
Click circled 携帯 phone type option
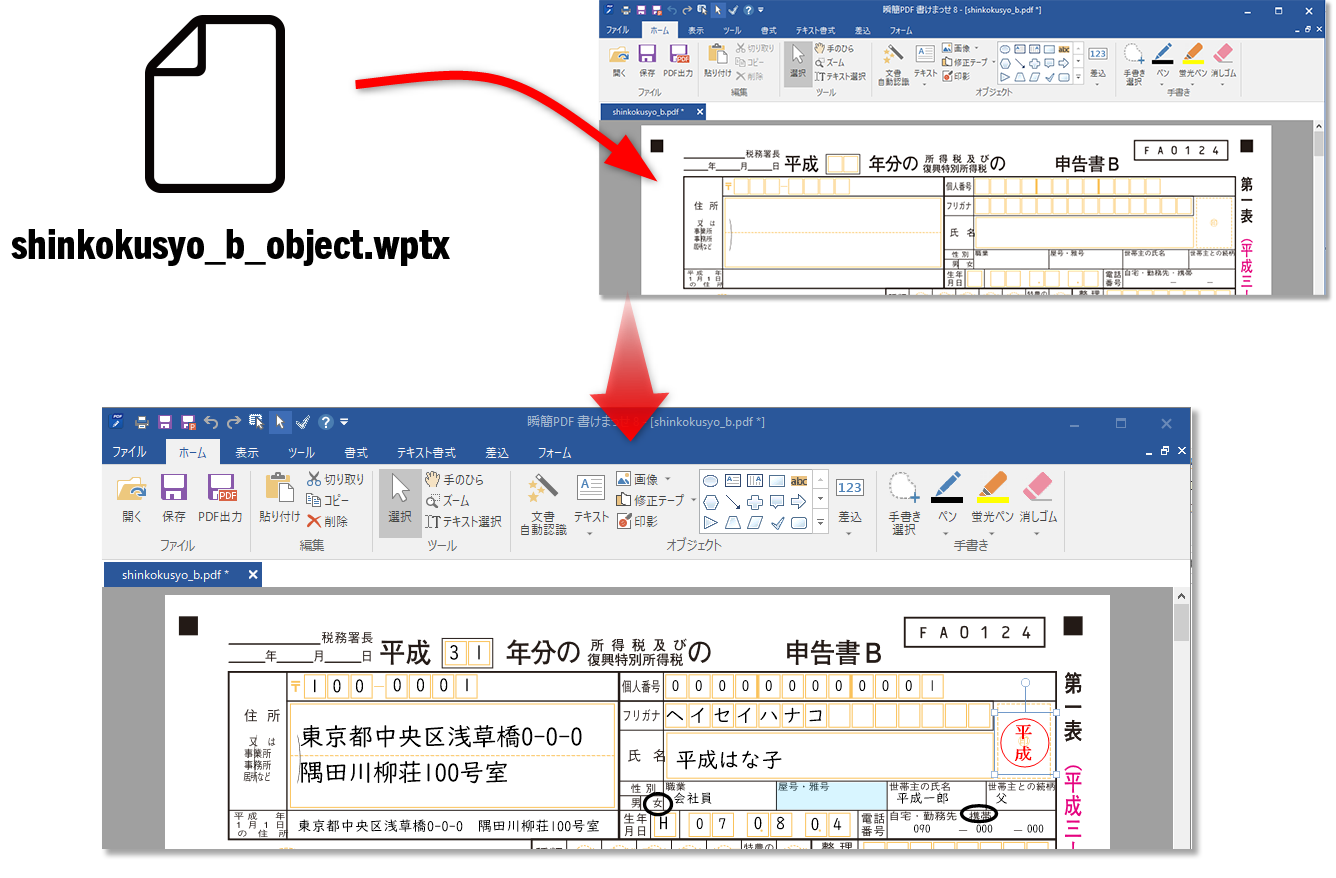point(979,815)
